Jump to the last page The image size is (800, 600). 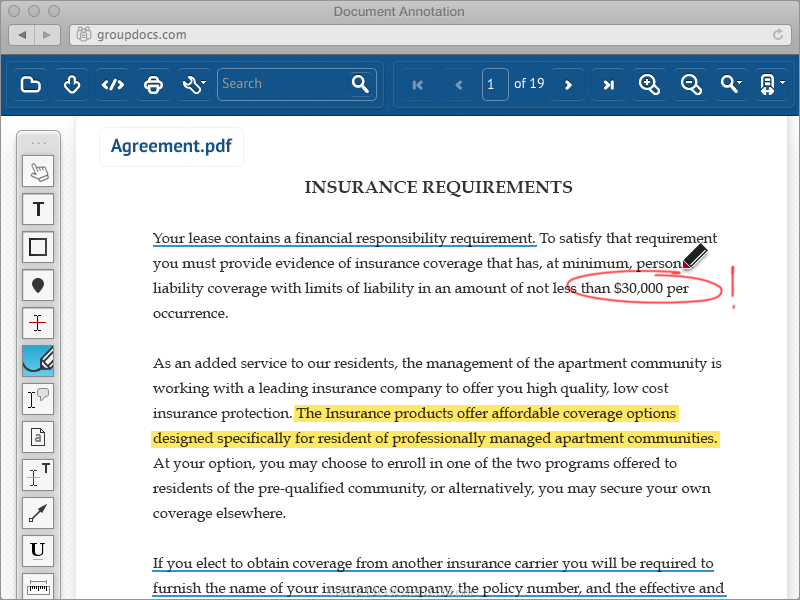(608, 85)
